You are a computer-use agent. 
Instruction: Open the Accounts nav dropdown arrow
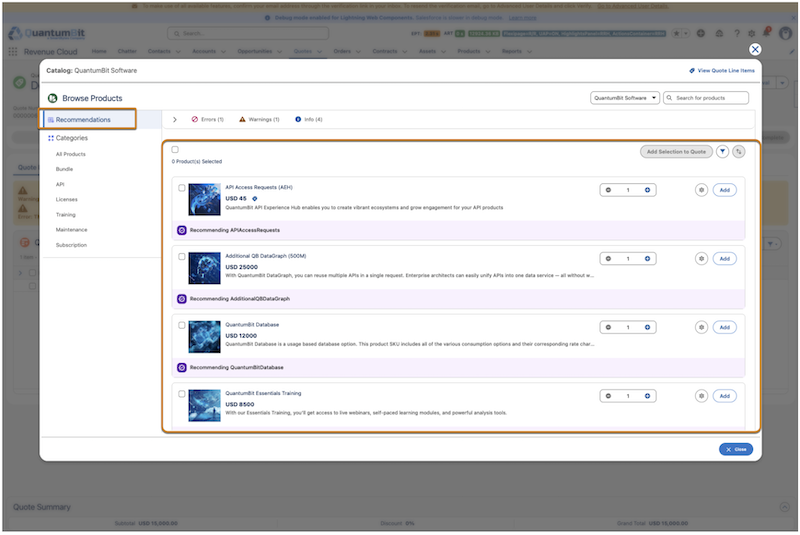point(223,52)
